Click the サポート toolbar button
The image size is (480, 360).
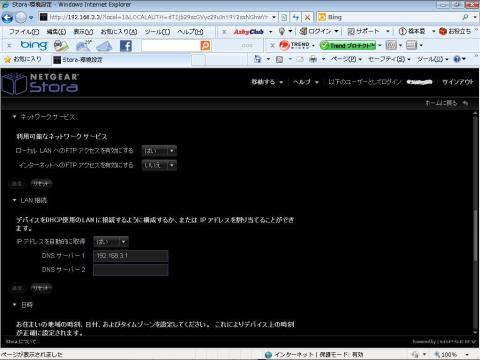click(363, 32)
